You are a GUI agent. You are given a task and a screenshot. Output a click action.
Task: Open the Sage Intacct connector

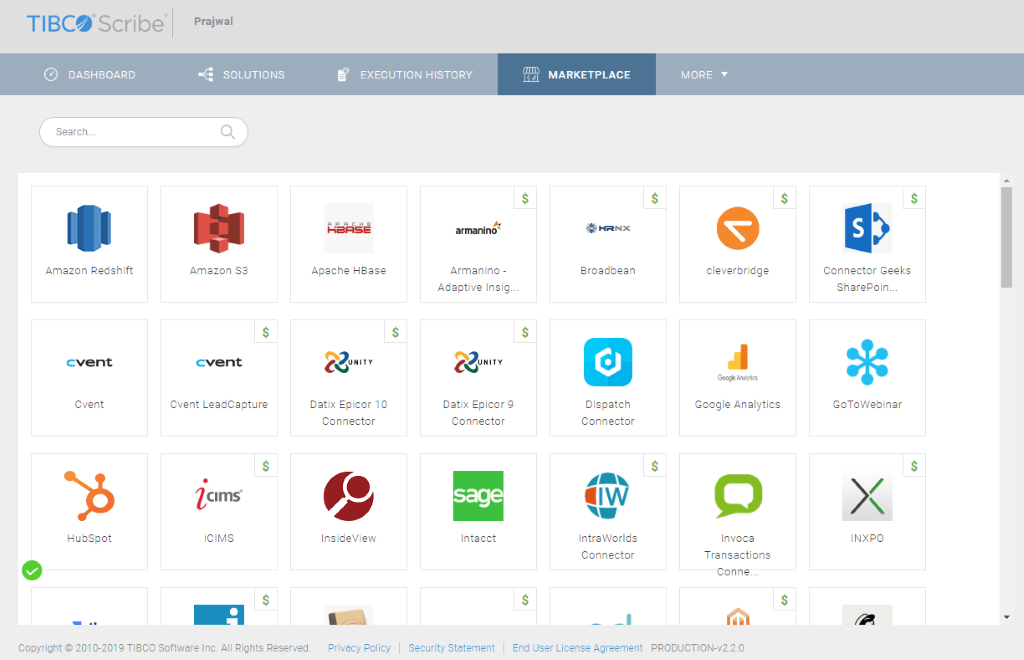click(478, 512)
